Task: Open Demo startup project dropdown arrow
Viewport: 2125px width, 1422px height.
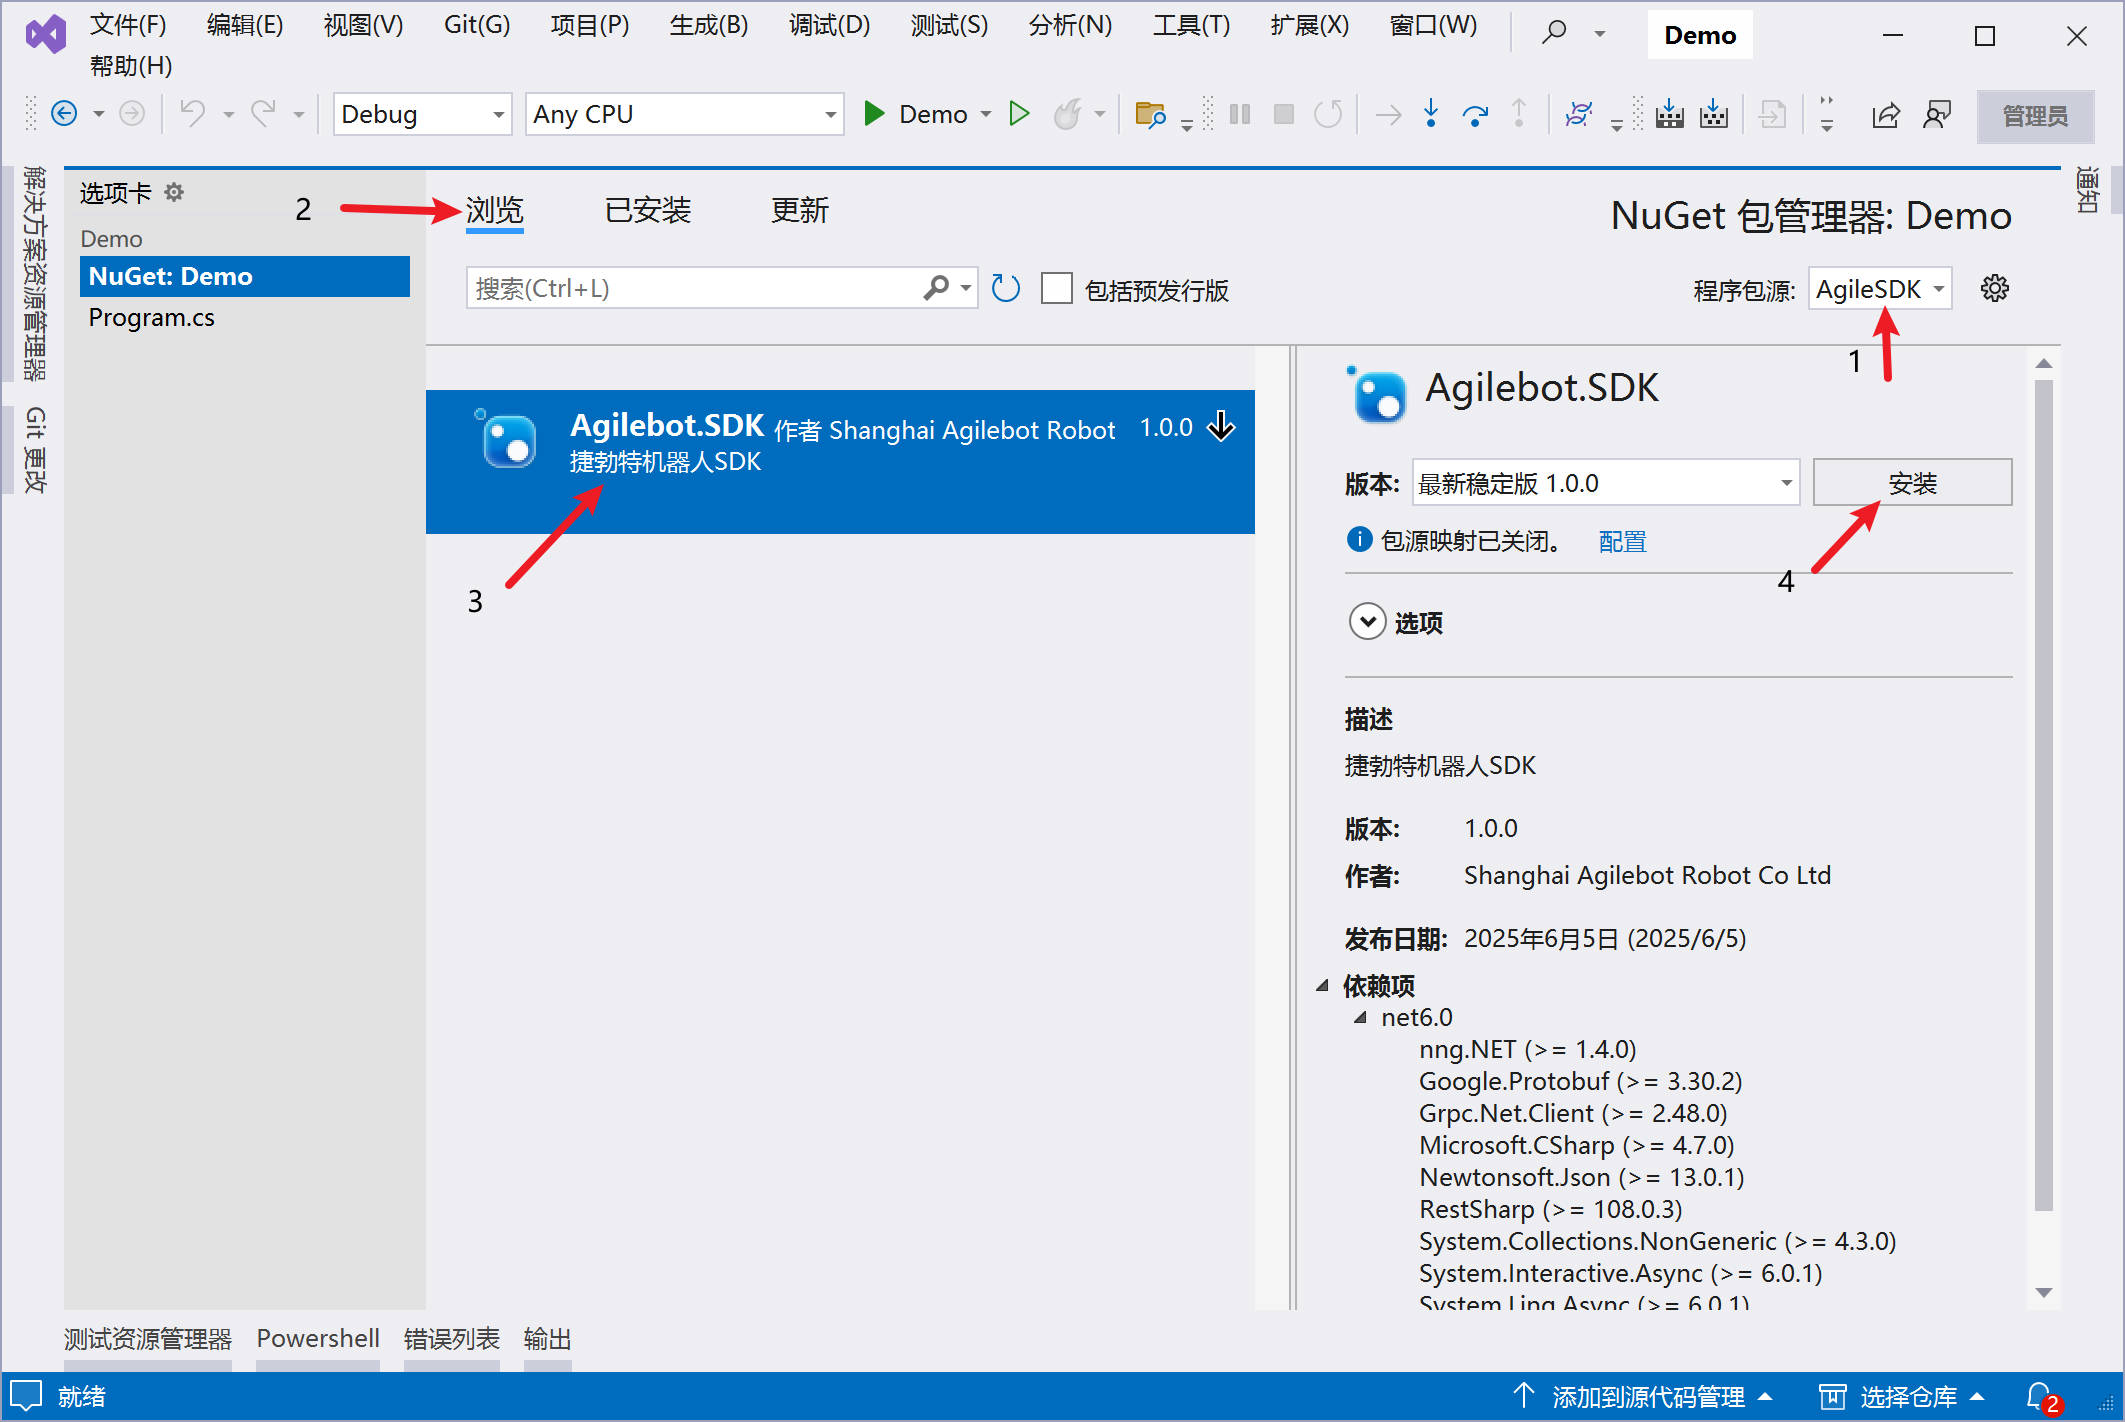Action: coord(986,114)
